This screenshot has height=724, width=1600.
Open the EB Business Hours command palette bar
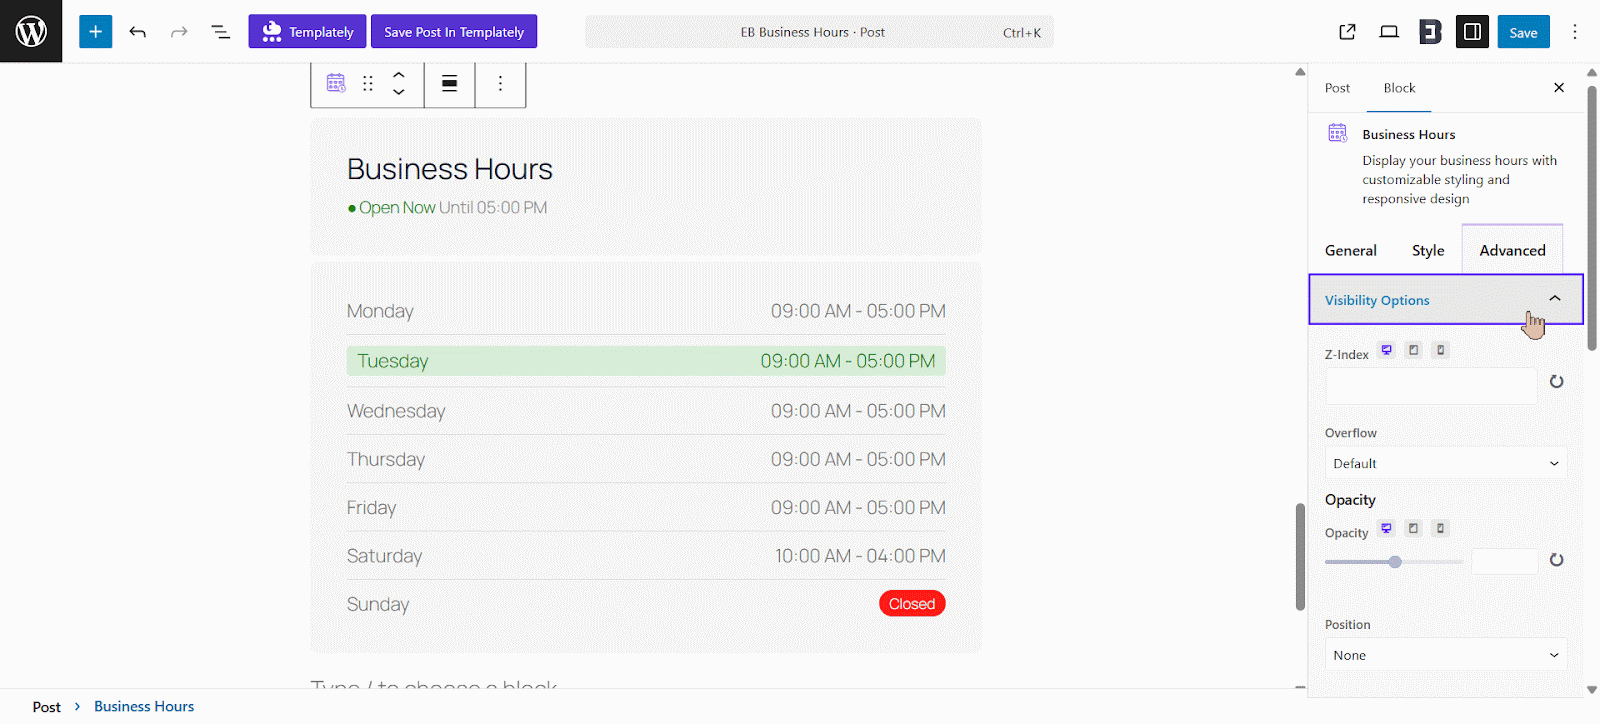click(x=819, y=32)
